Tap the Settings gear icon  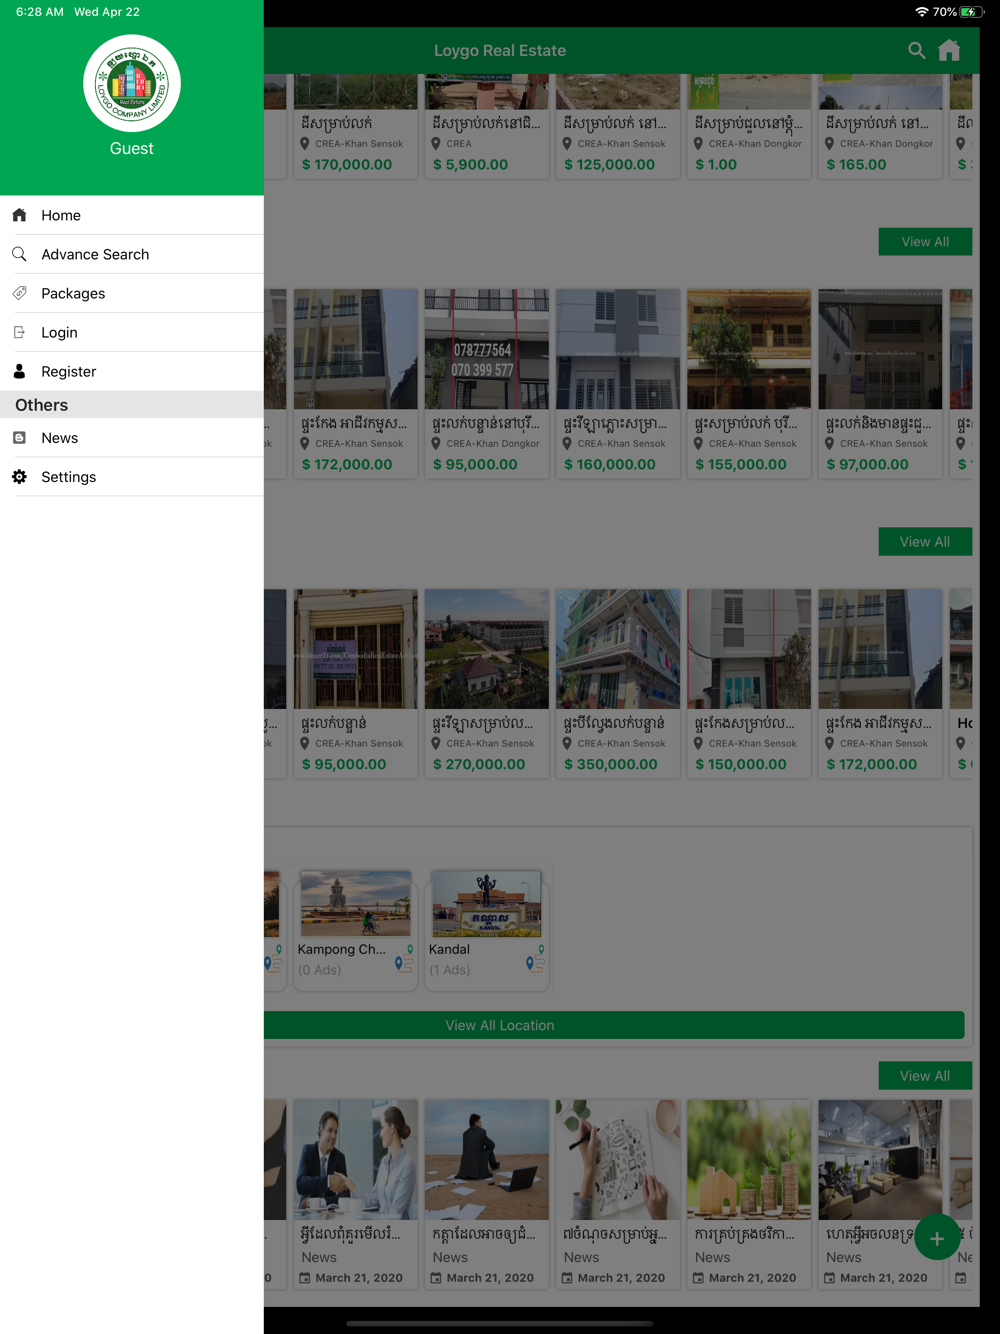19,477
